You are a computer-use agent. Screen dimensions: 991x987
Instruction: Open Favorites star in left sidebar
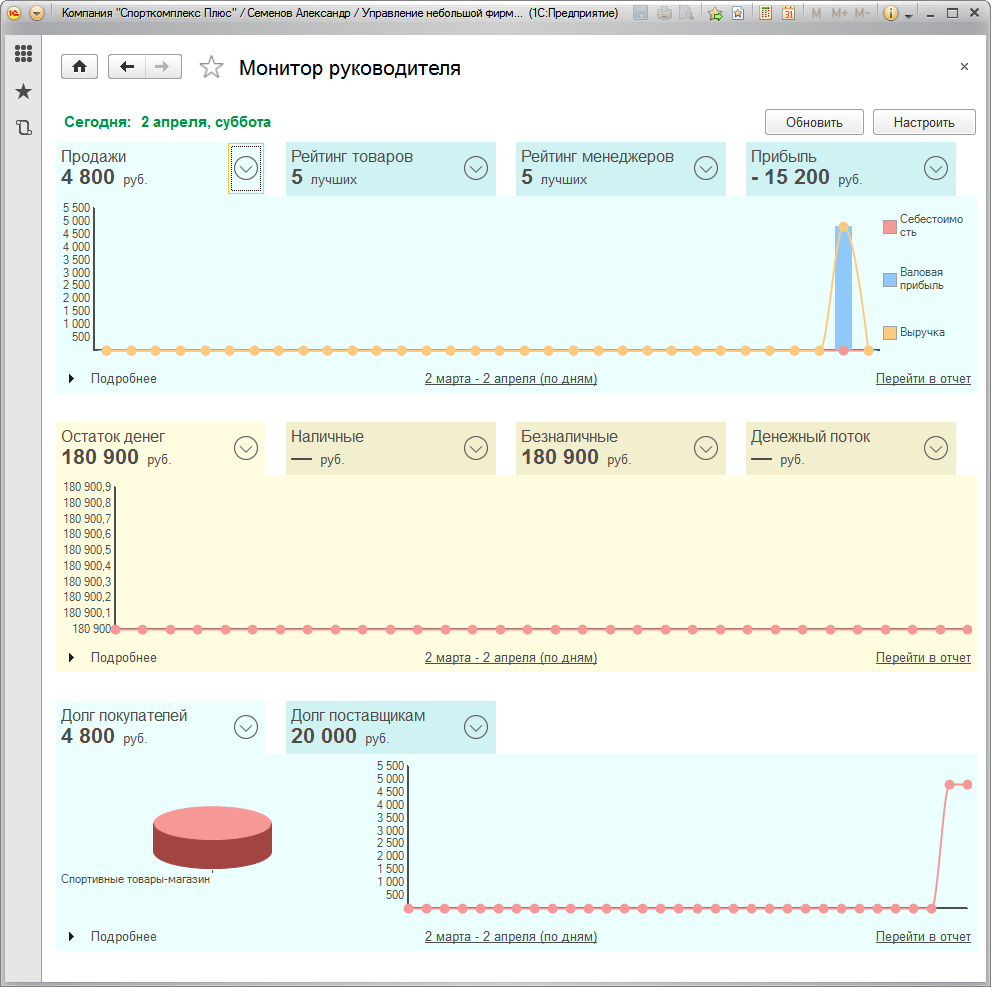tap(23, 92)
